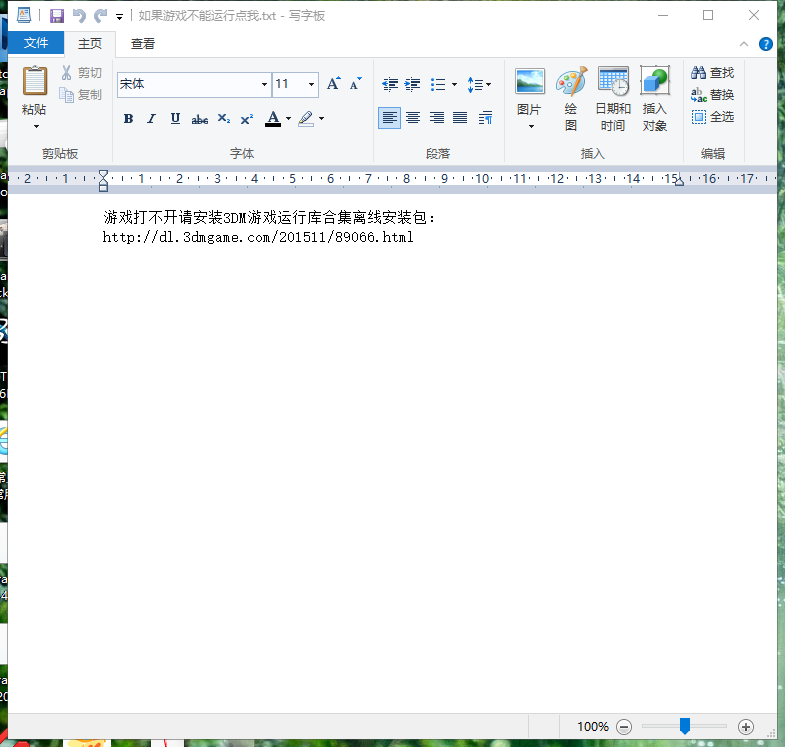Click the decrease indent icon

pos(390,84)
